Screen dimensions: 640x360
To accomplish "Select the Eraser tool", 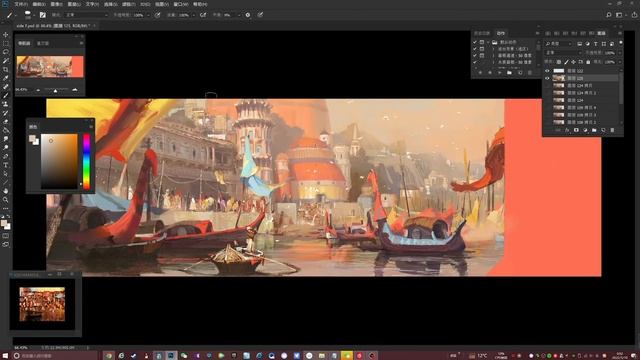I will coord(6,121).
